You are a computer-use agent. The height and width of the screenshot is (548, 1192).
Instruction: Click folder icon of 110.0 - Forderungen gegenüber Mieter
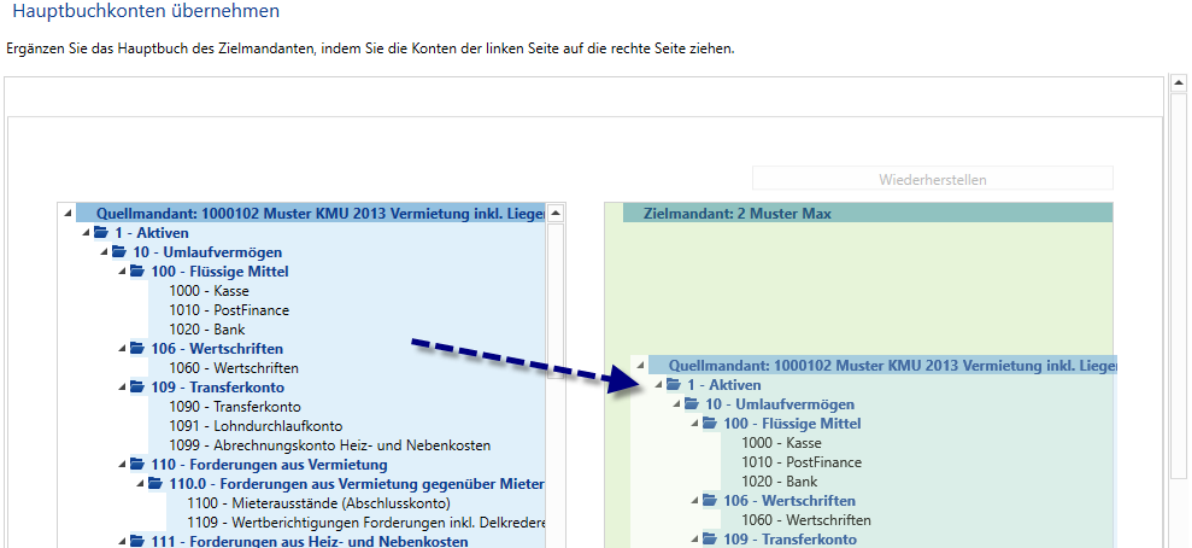[155, 483]
